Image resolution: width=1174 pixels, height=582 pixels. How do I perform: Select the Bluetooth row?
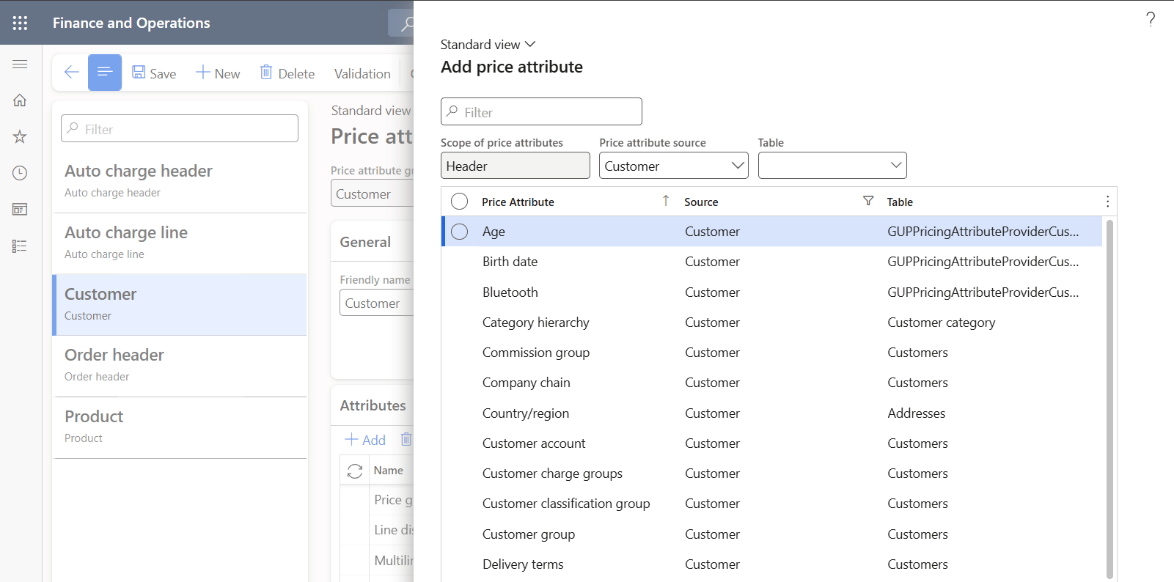pyautogui.click(x=771, y=292)
